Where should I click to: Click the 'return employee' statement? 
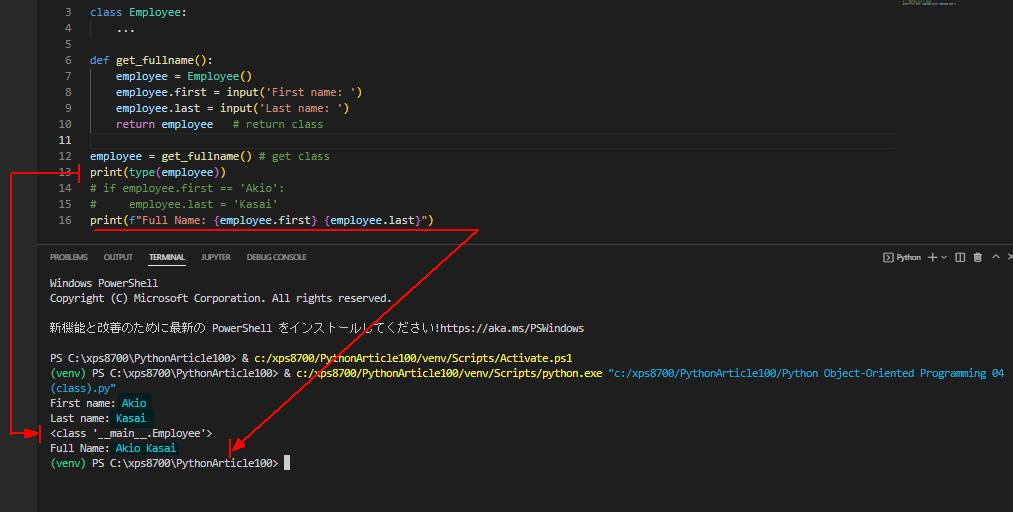click(164, 125)
